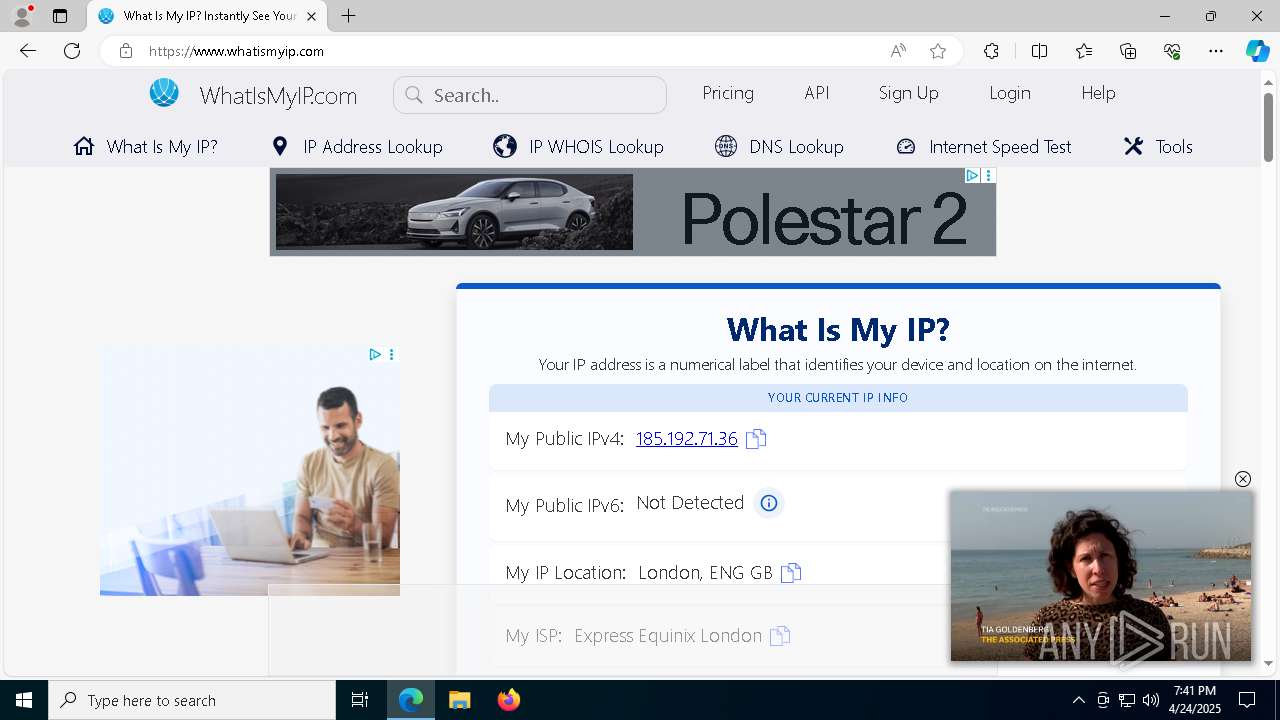Toggle read aloud in address bar
The width and height of the screenshot is (1280, 720).
[898, 51]
